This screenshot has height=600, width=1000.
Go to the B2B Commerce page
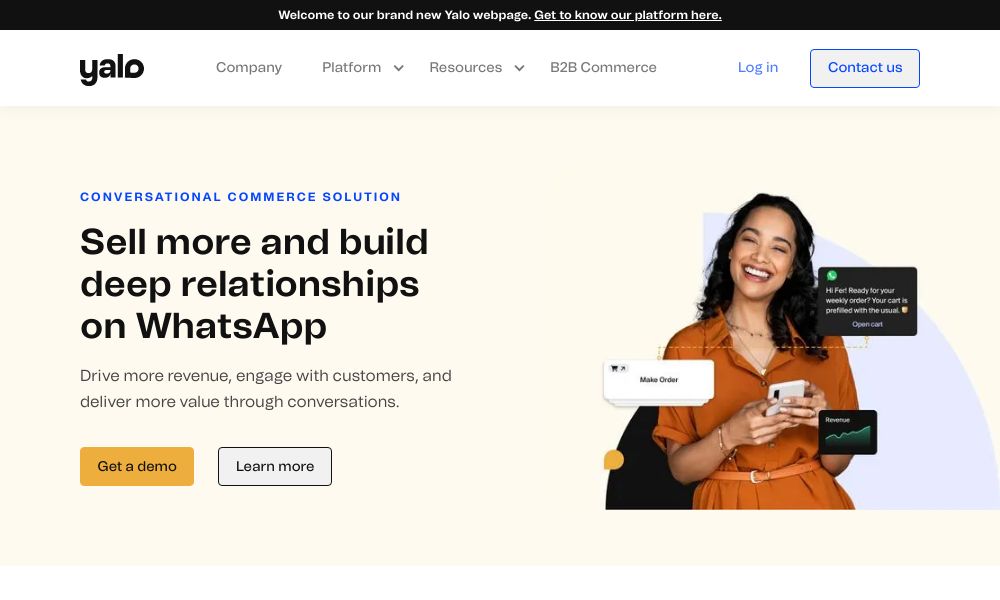click(x=603, y=68)
